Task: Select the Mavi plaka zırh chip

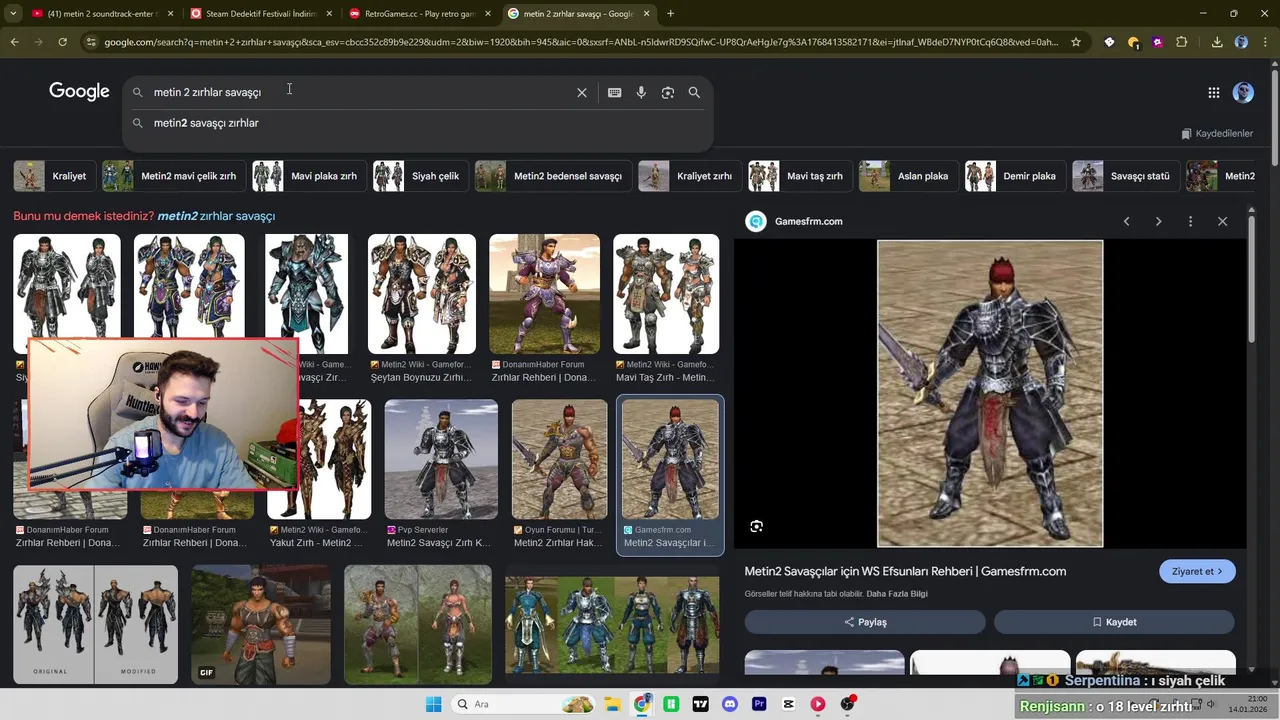Action: click(x=307, y=176)
